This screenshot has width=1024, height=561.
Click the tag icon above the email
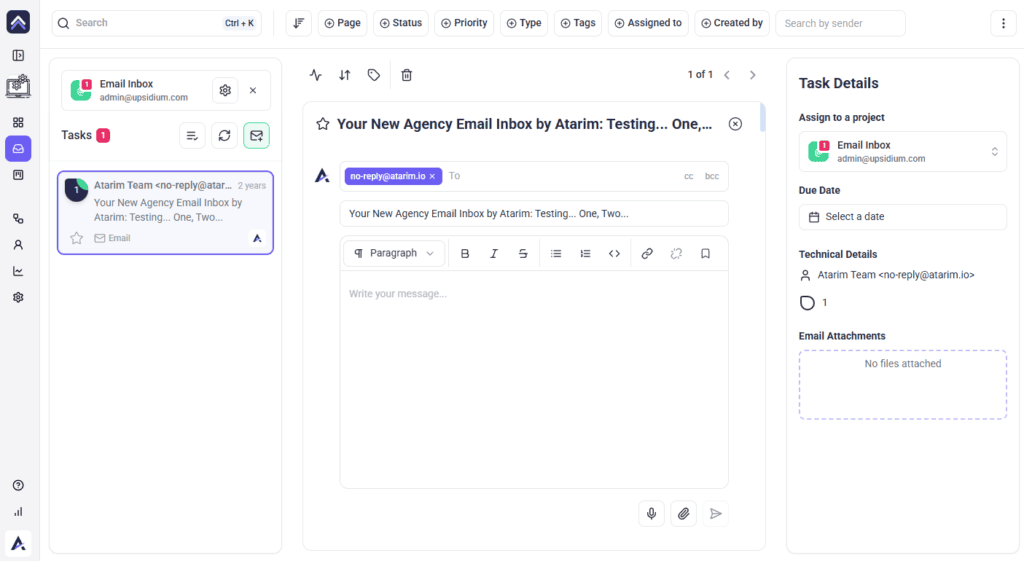(374, 75)
